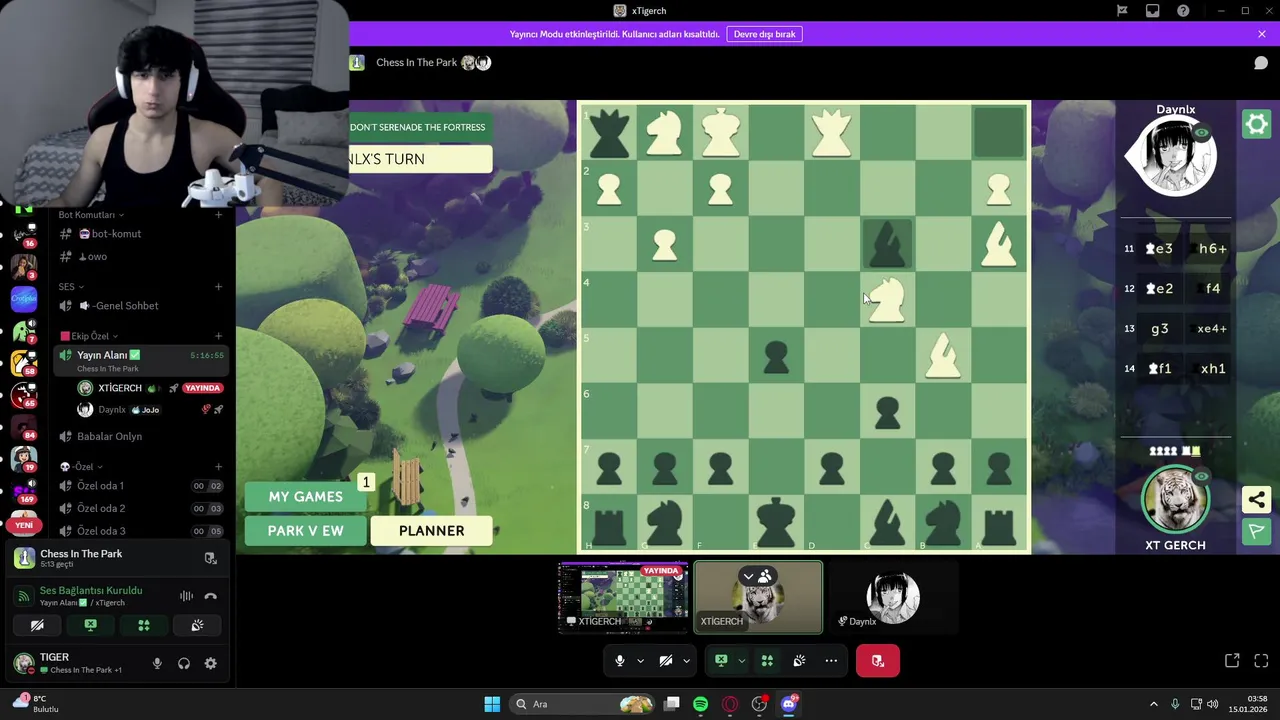Viewport: 1280px width, 720px height.
Task: Select the Daynlx participant tile
Action: pos(893,597)
